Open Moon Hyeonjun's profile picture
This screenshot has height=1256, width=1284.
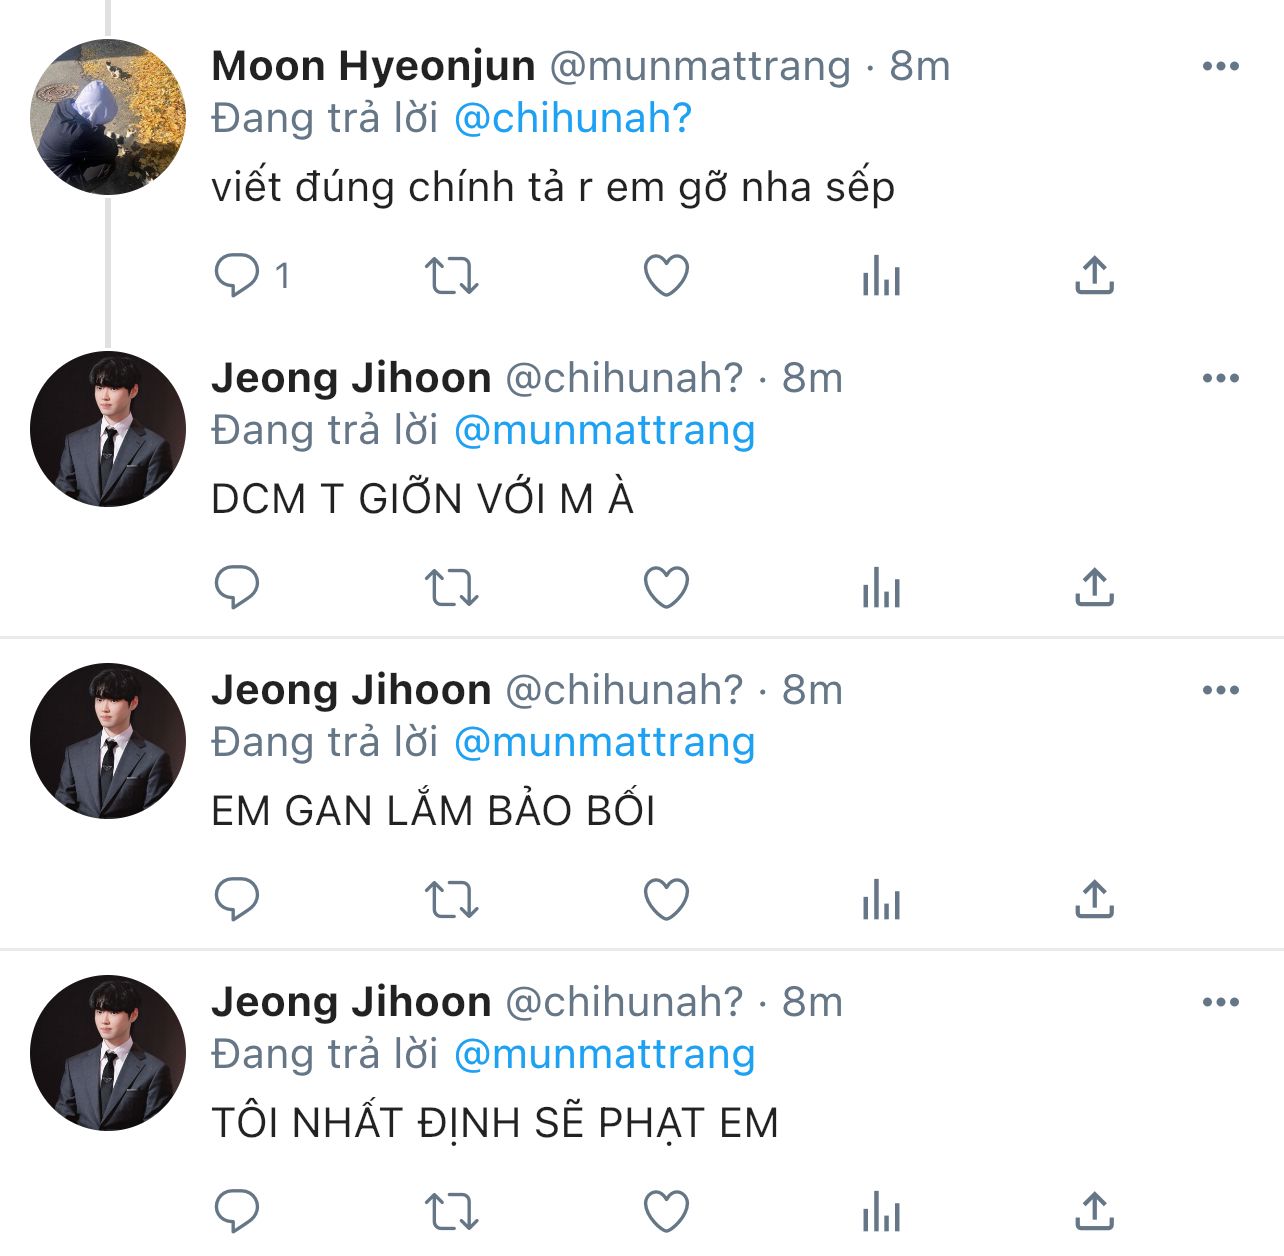point(108,117)
